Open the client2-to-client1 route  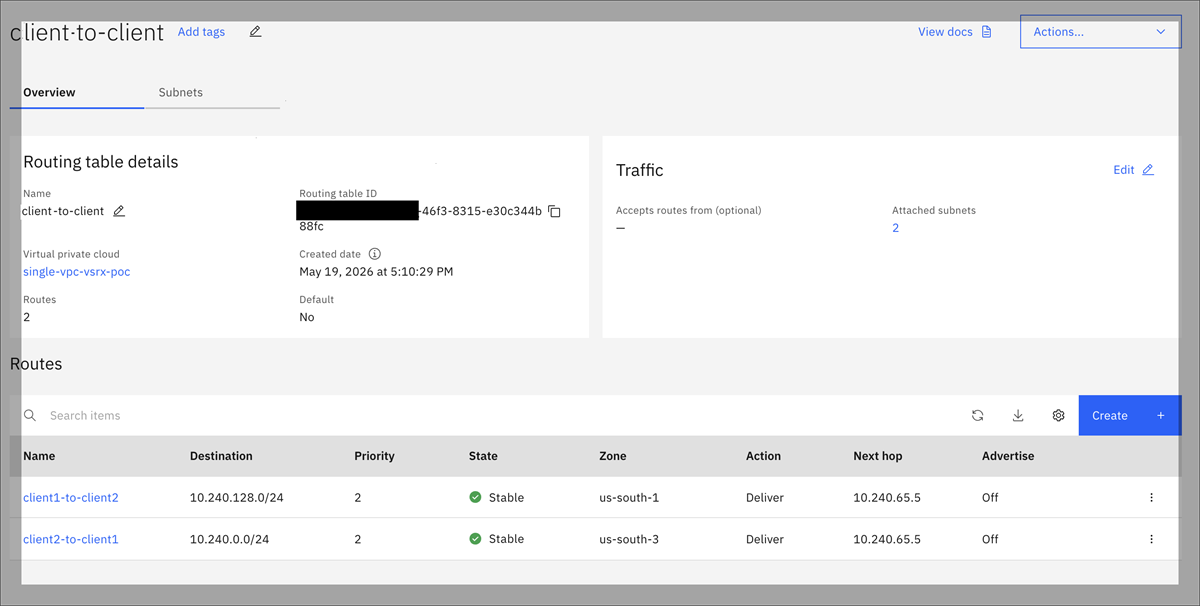coord(71,539)
